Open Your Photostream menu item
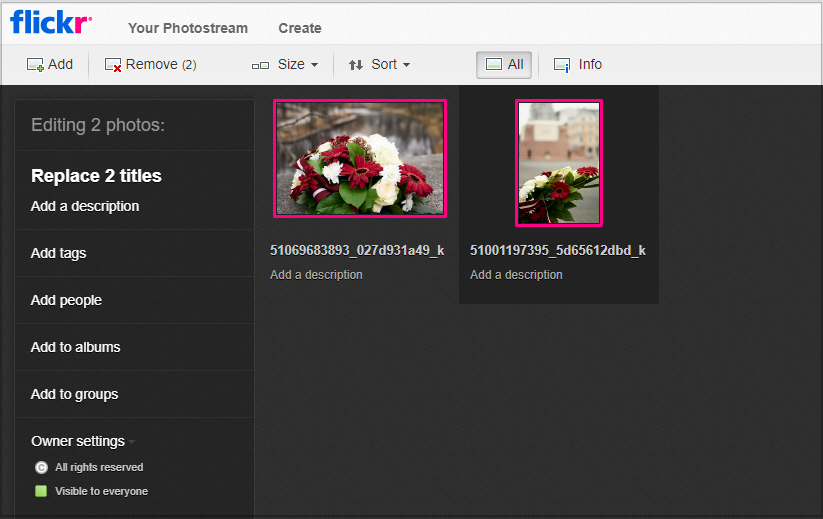Screen dimensions: 823x519 click(188, 28)
